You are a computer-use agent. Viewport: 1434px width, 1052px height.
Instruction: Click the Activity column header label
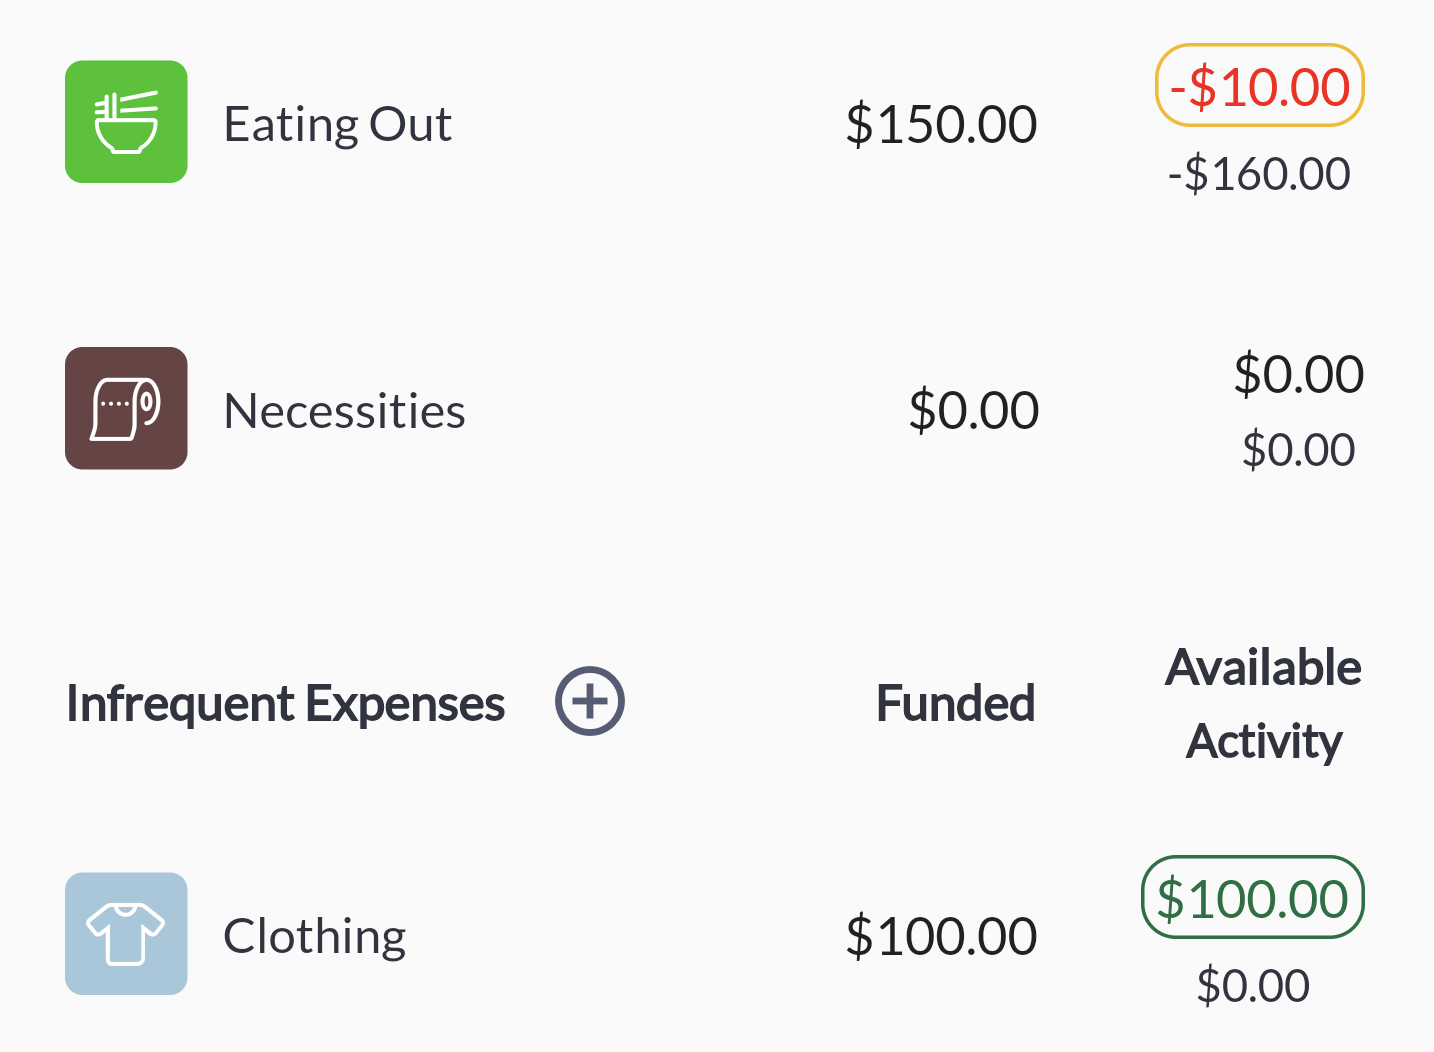[1264, 741]
